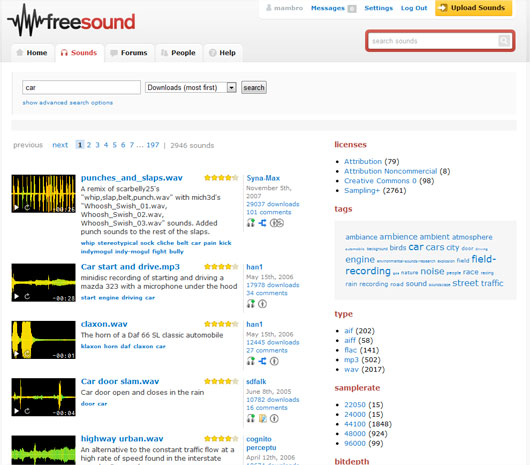Filter by Creative Commons 0 license

pos(380,181)
